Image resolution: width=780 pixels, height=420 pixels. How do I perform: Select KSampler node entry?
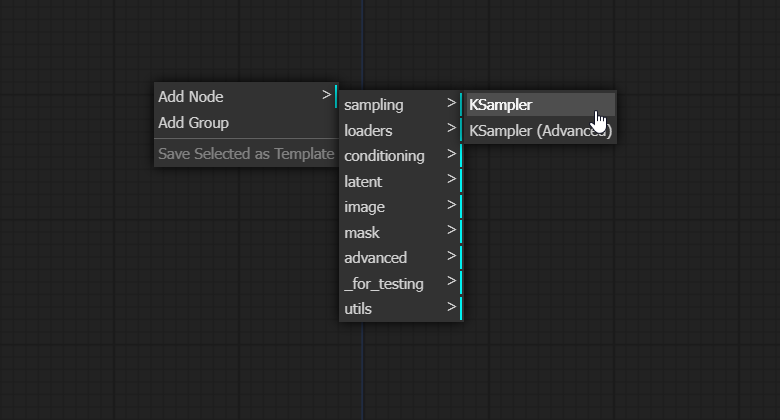tap(541, 105)
